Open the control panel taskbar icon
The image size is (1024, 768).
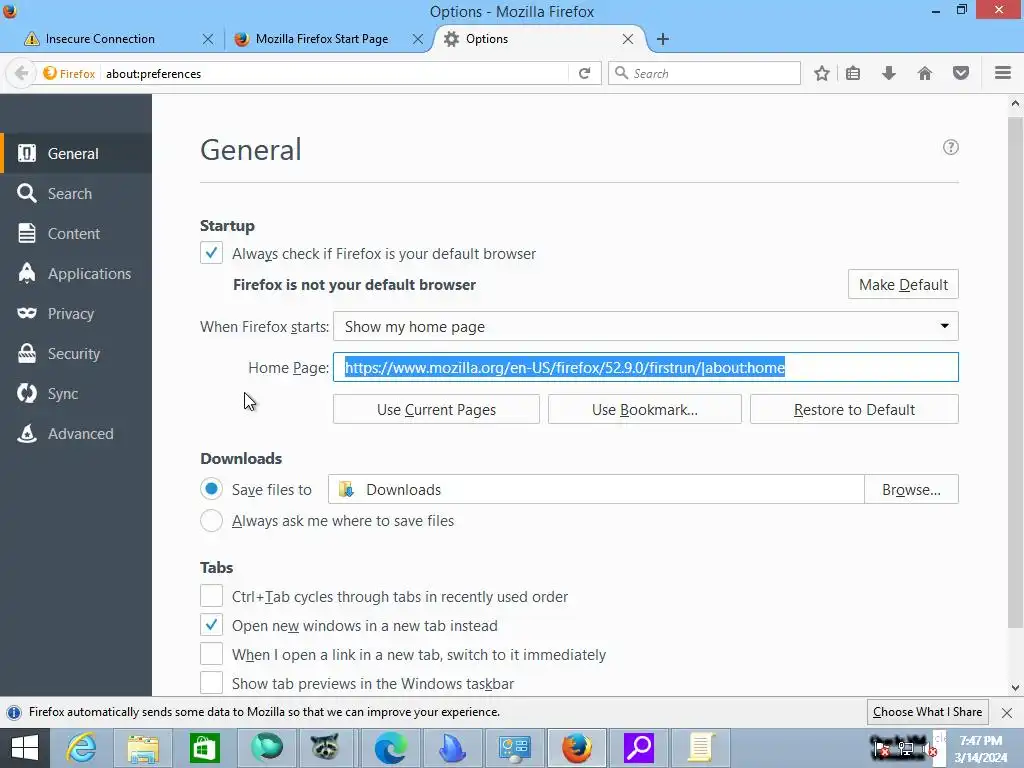pyautogui.click(x=515, y=748)
